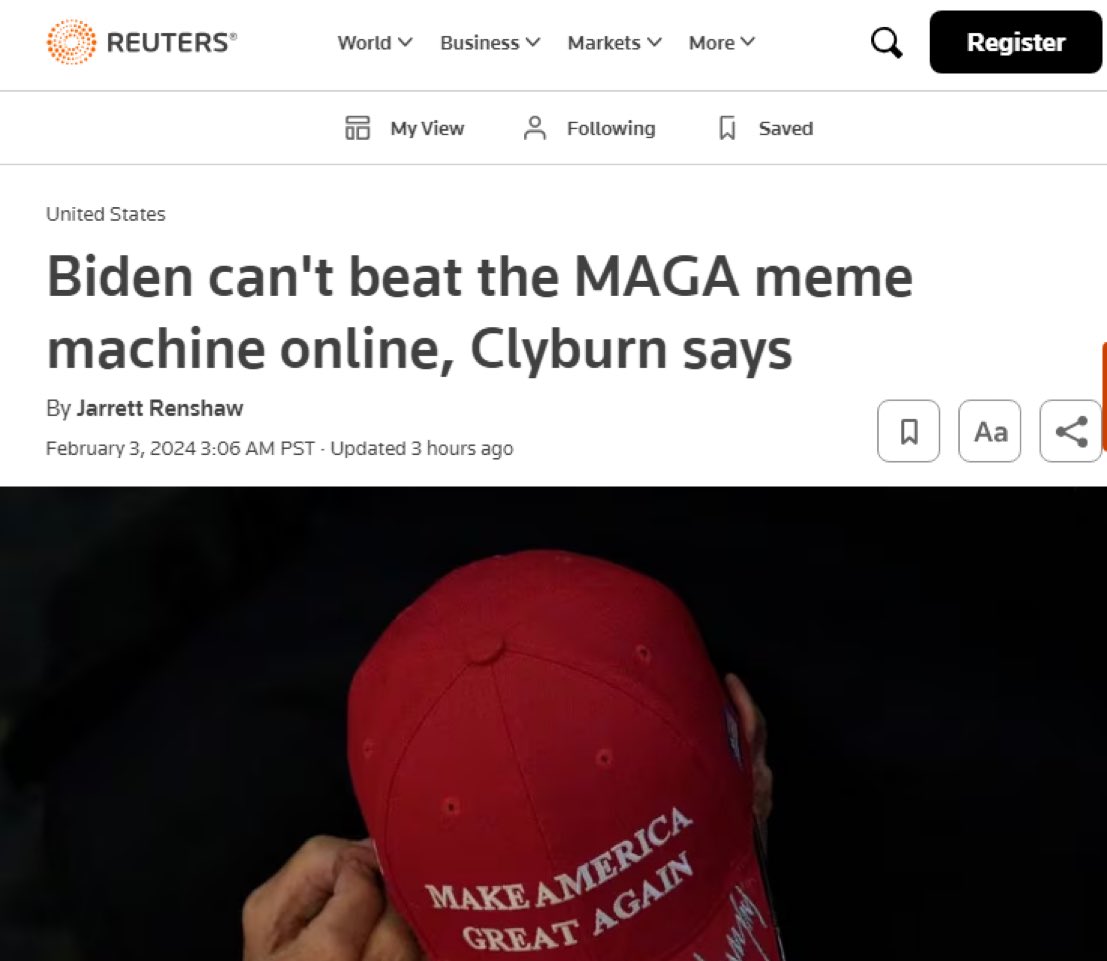This screenshot has height=961, width=1107.
Task: Open the More dropdown menu
Action: click(722, 42)
